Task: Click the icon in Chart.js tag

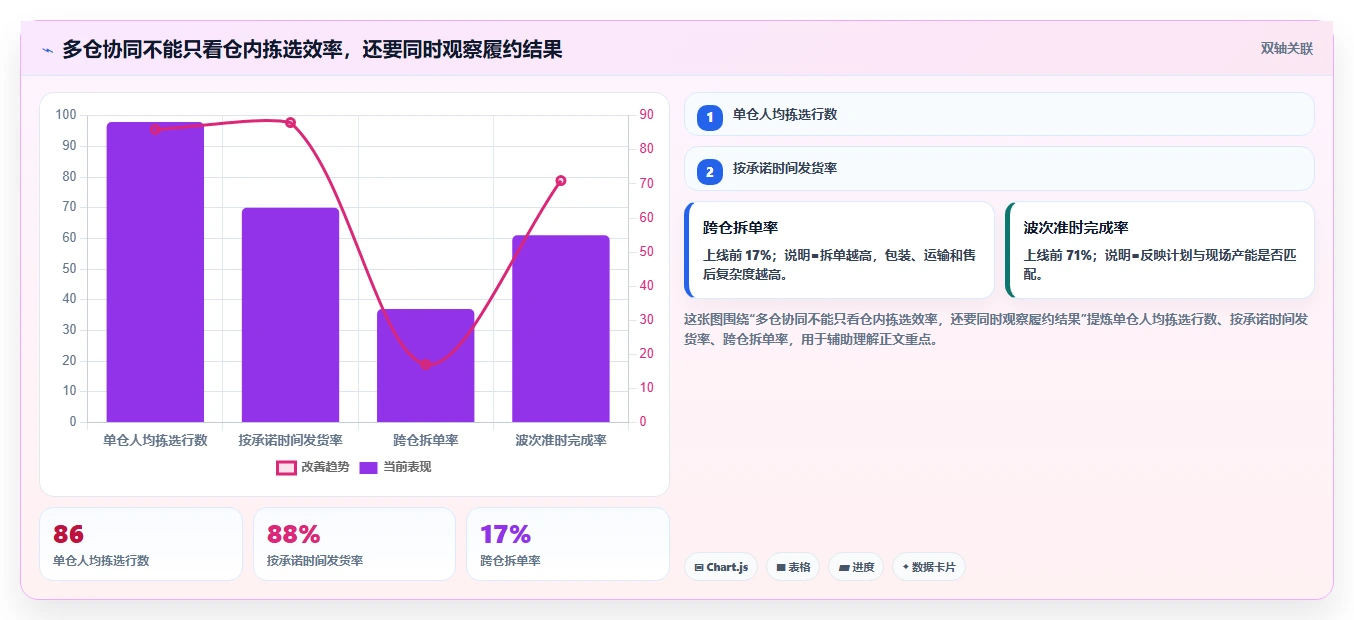Action: click(x=698, y=567)
